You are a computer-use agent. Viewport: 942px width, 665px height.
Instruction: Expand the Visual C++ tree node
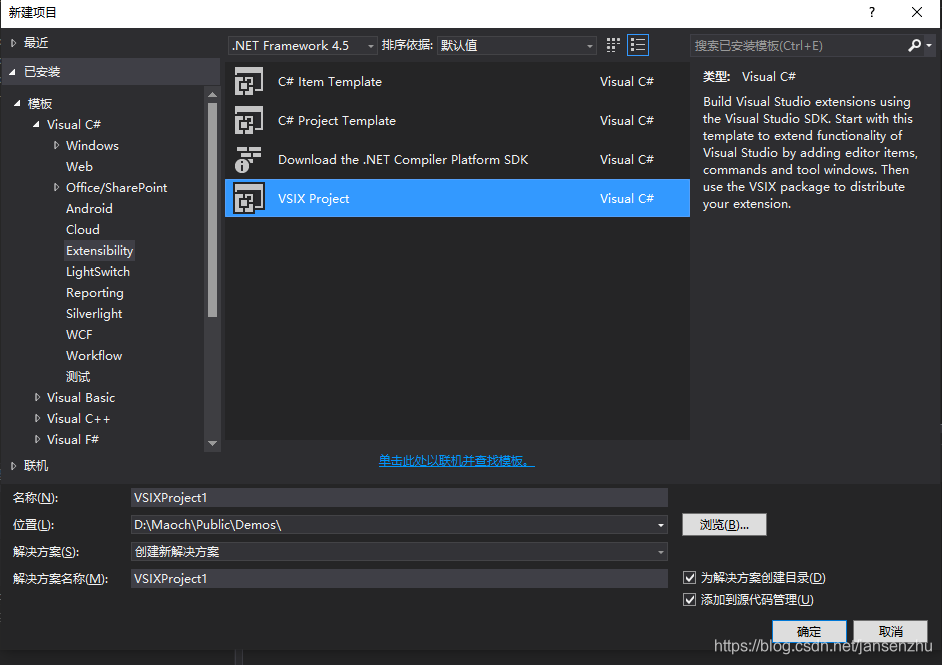[37, 419]
